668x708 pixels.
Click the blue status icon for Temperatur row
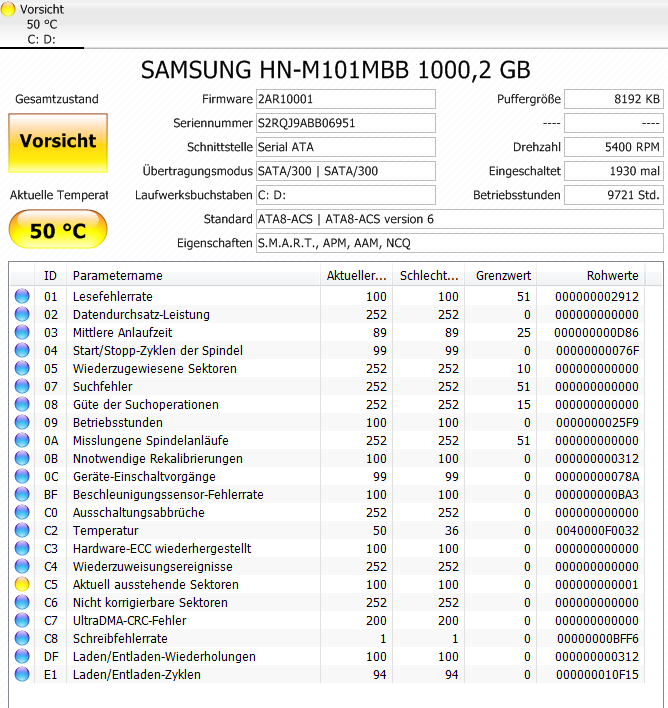[x=22, y=530]
